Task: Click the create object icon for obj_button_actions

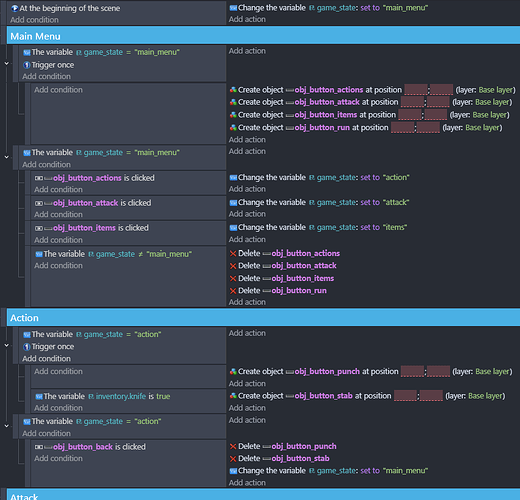Action: (x=233, y=90)
